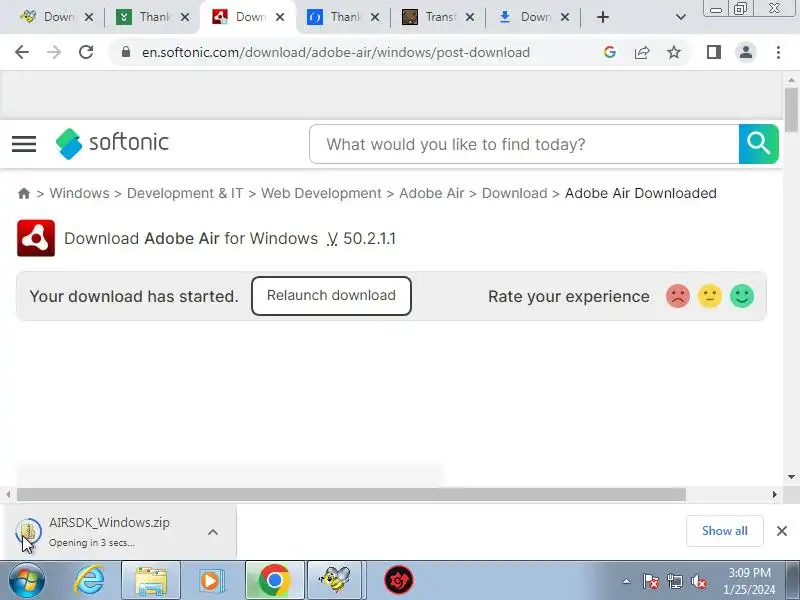Image resolution: width=800 pixels, height=600 pixels.
Task: Click the bee app taskbar icon
Action: (335, 581)
